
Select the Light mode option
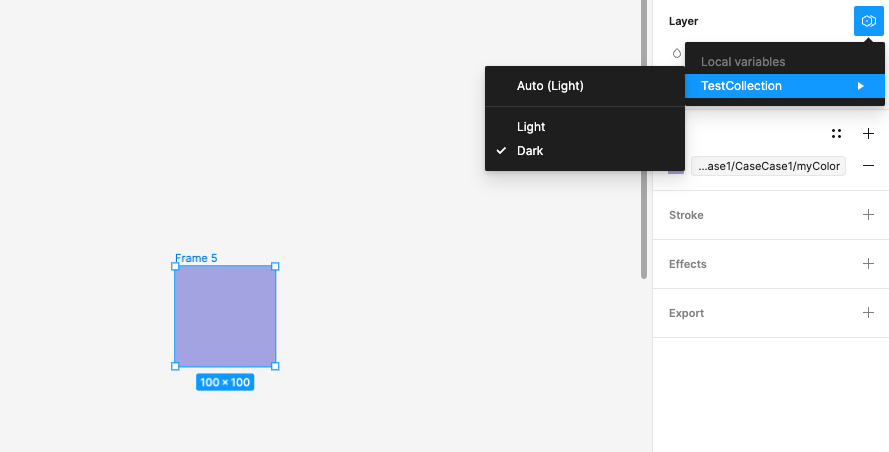531,127
